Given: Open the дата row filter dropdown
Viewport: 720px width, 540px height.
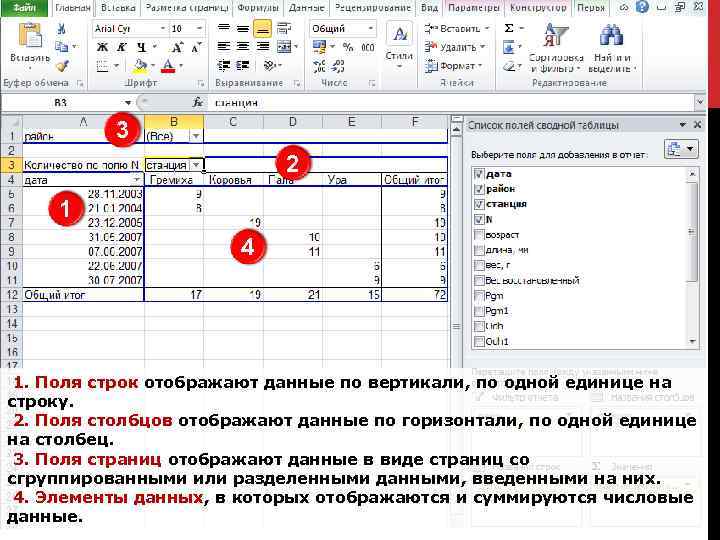Looking at the screenshot, I should point(137,180).
